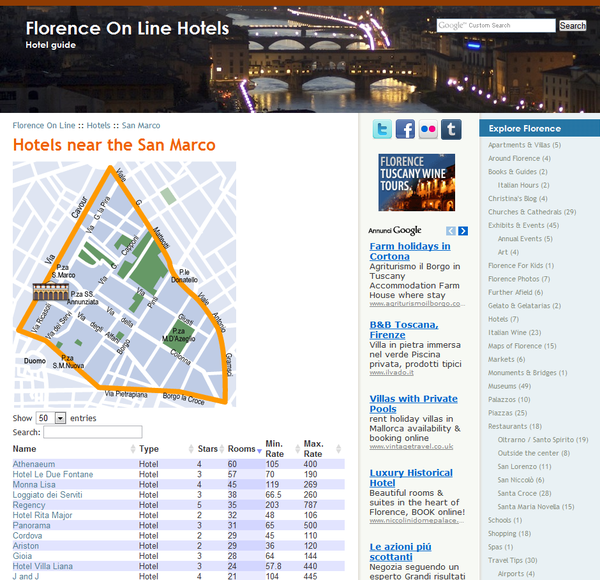Open Annual Events subcategory
Screen dimensions: 600x580
pyautogui.click(x=525, y=239)
